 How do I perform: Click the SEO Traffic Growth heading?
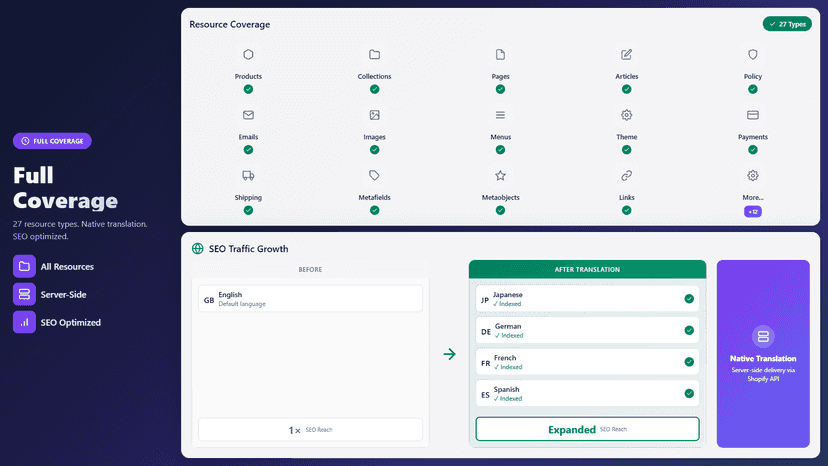coord(248,249)
